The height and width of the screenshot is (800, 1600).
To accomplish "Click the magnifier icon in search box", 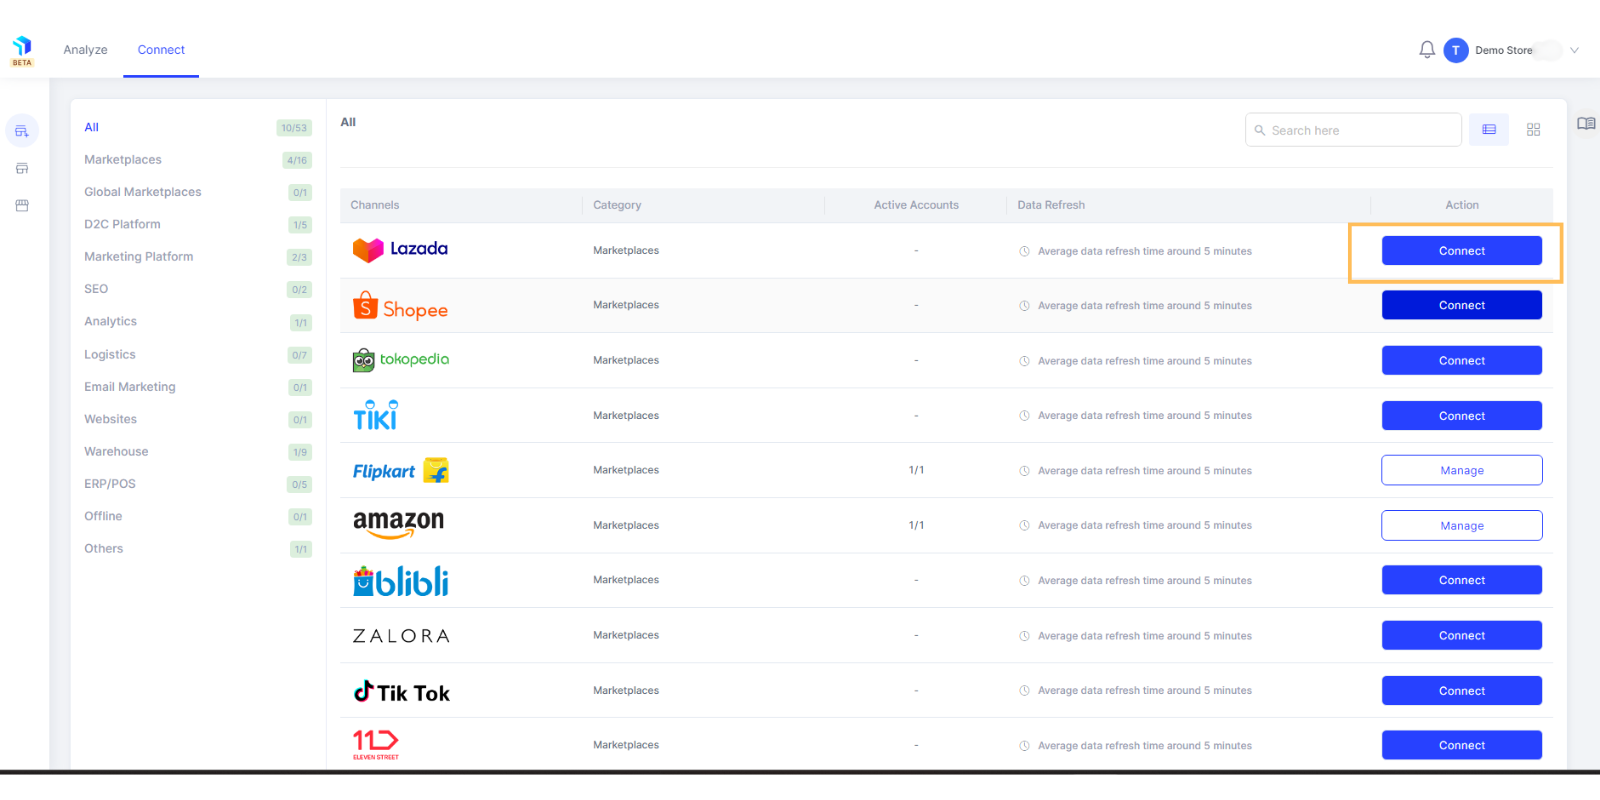I will (x=1260, y=130).
